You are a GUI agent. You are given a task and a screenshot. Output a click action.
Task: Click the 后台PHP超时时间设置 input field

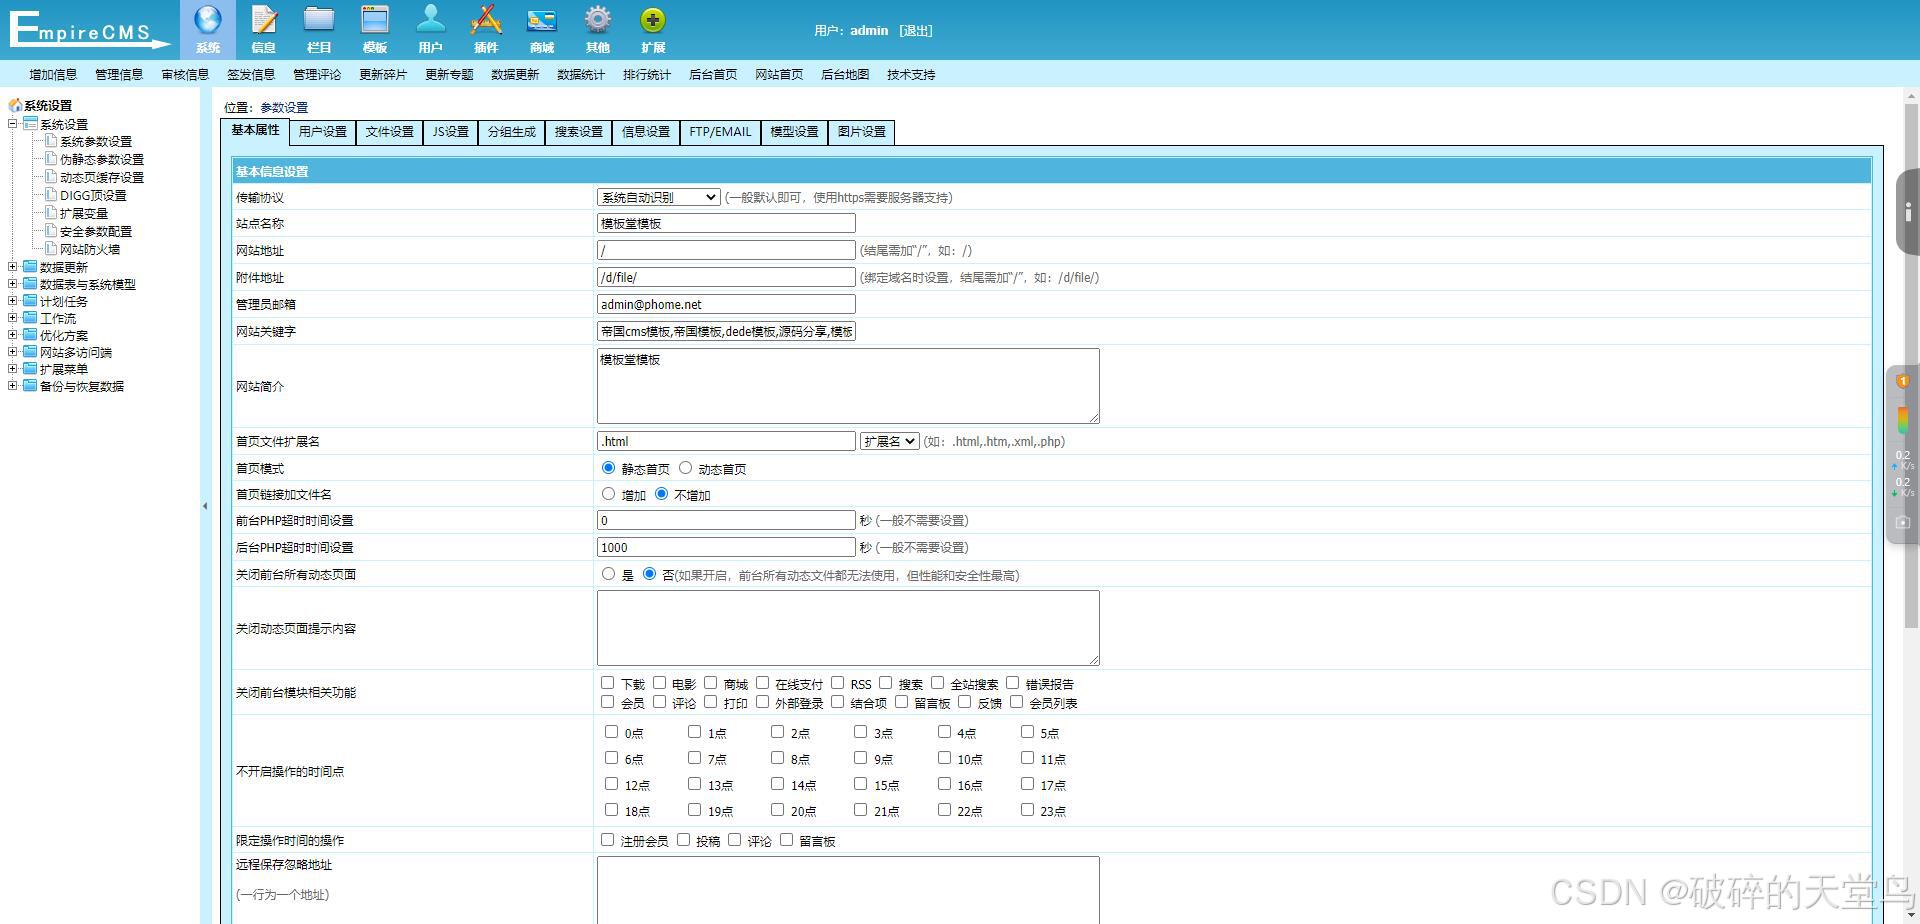point(726,547)
